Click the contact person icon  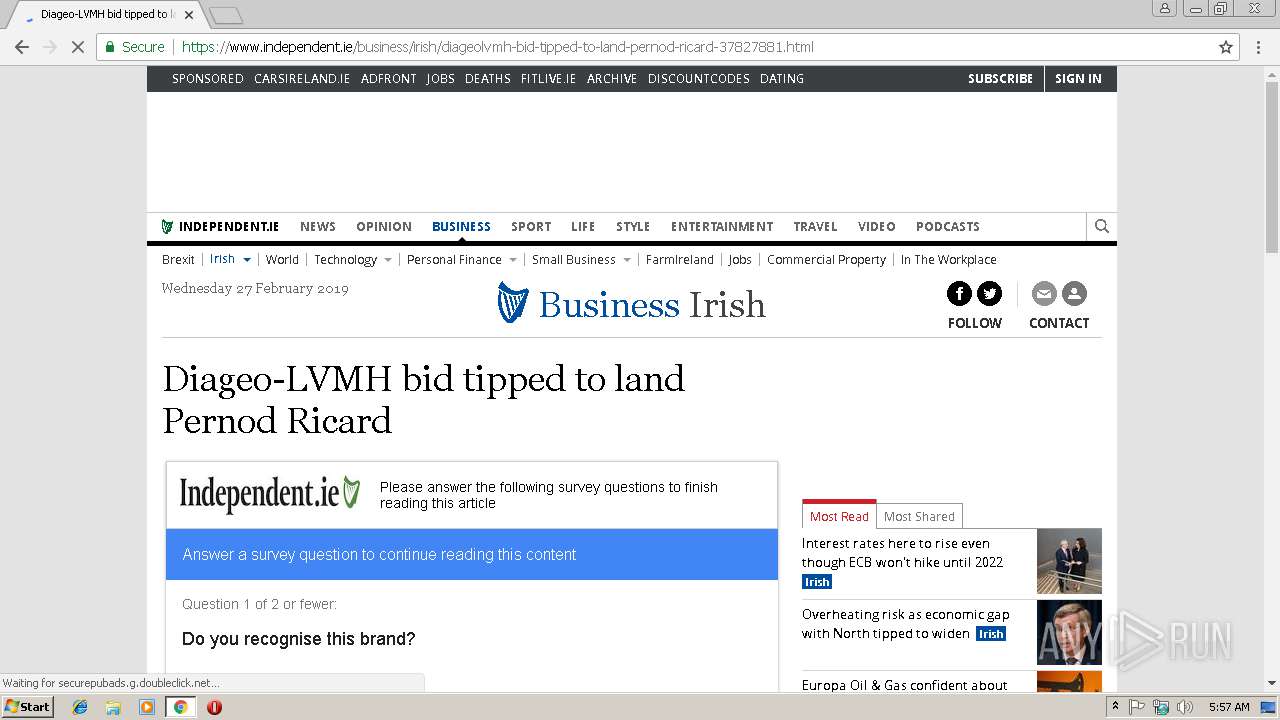pyautogui.click(x=1074, y=293)
